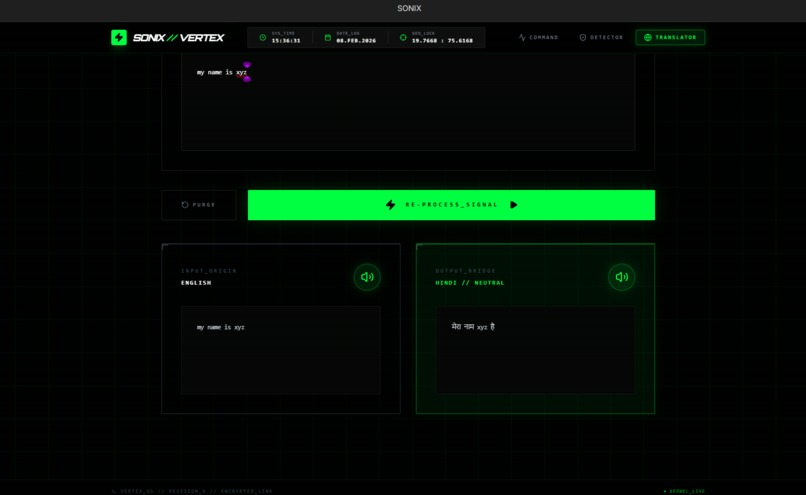Click the PURGE button
Viewport: 806px width, 495px height.
click(199, 205)
